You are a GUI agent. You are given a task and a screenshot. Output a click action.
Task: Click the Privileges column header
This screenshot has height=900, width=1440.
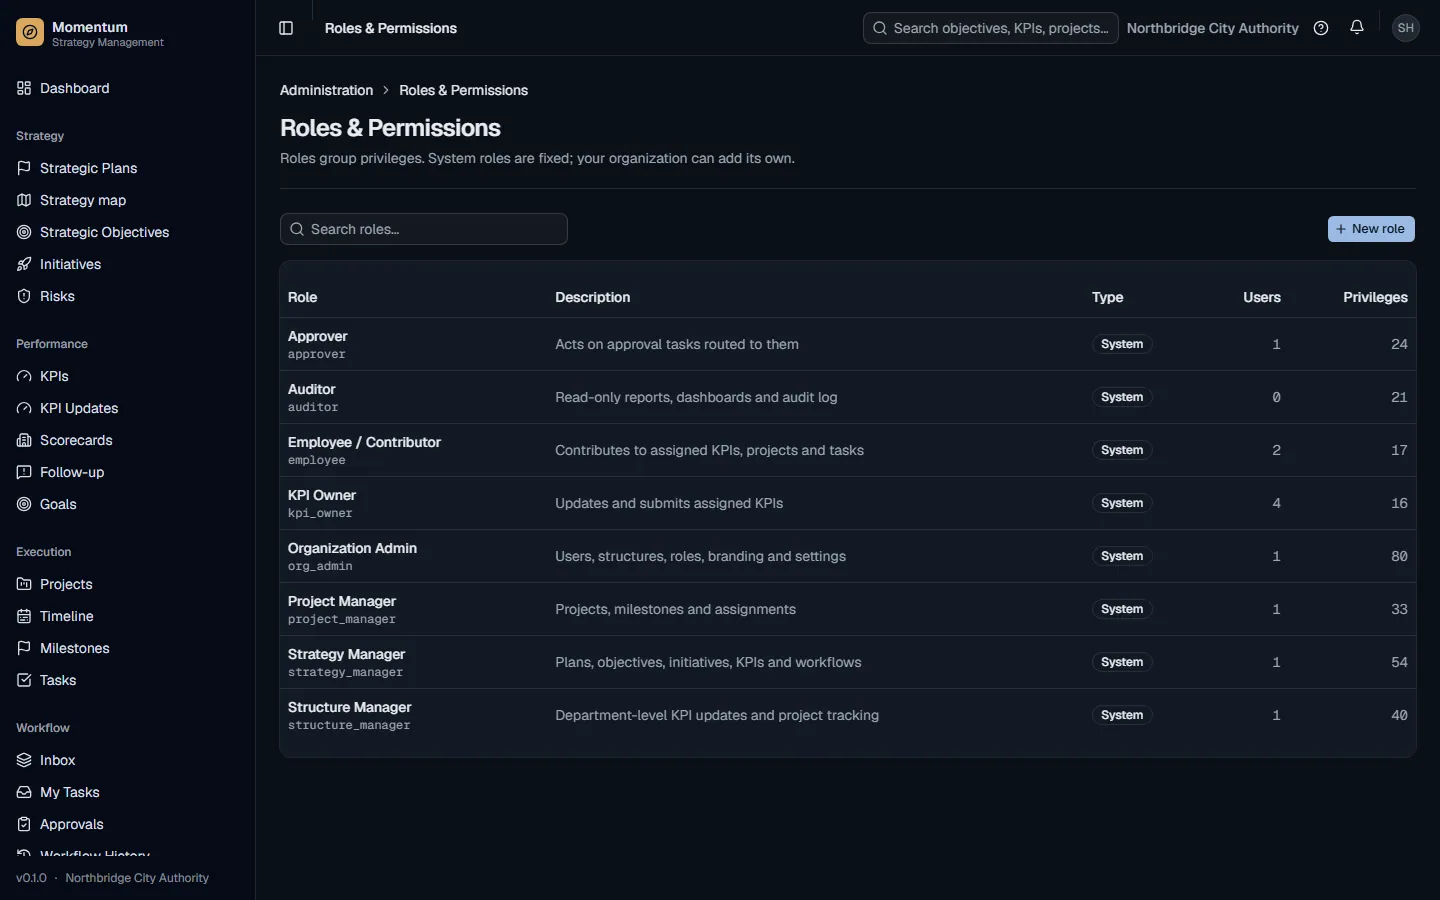tap(1375, 297)
